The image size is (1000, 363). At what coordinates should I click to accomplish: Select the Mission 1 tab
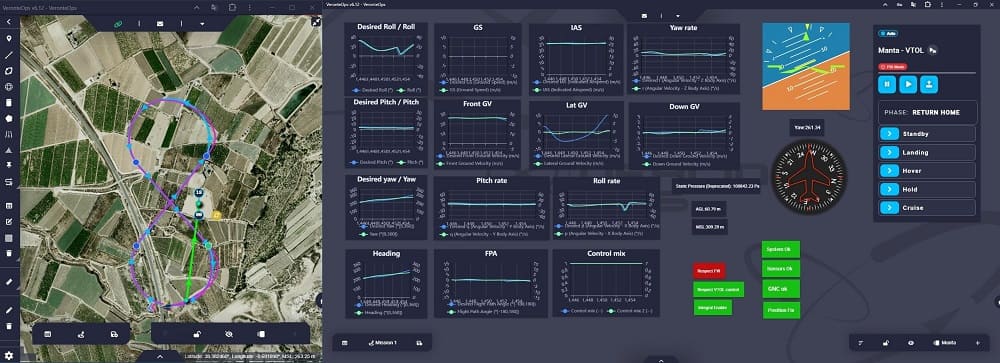383,343
